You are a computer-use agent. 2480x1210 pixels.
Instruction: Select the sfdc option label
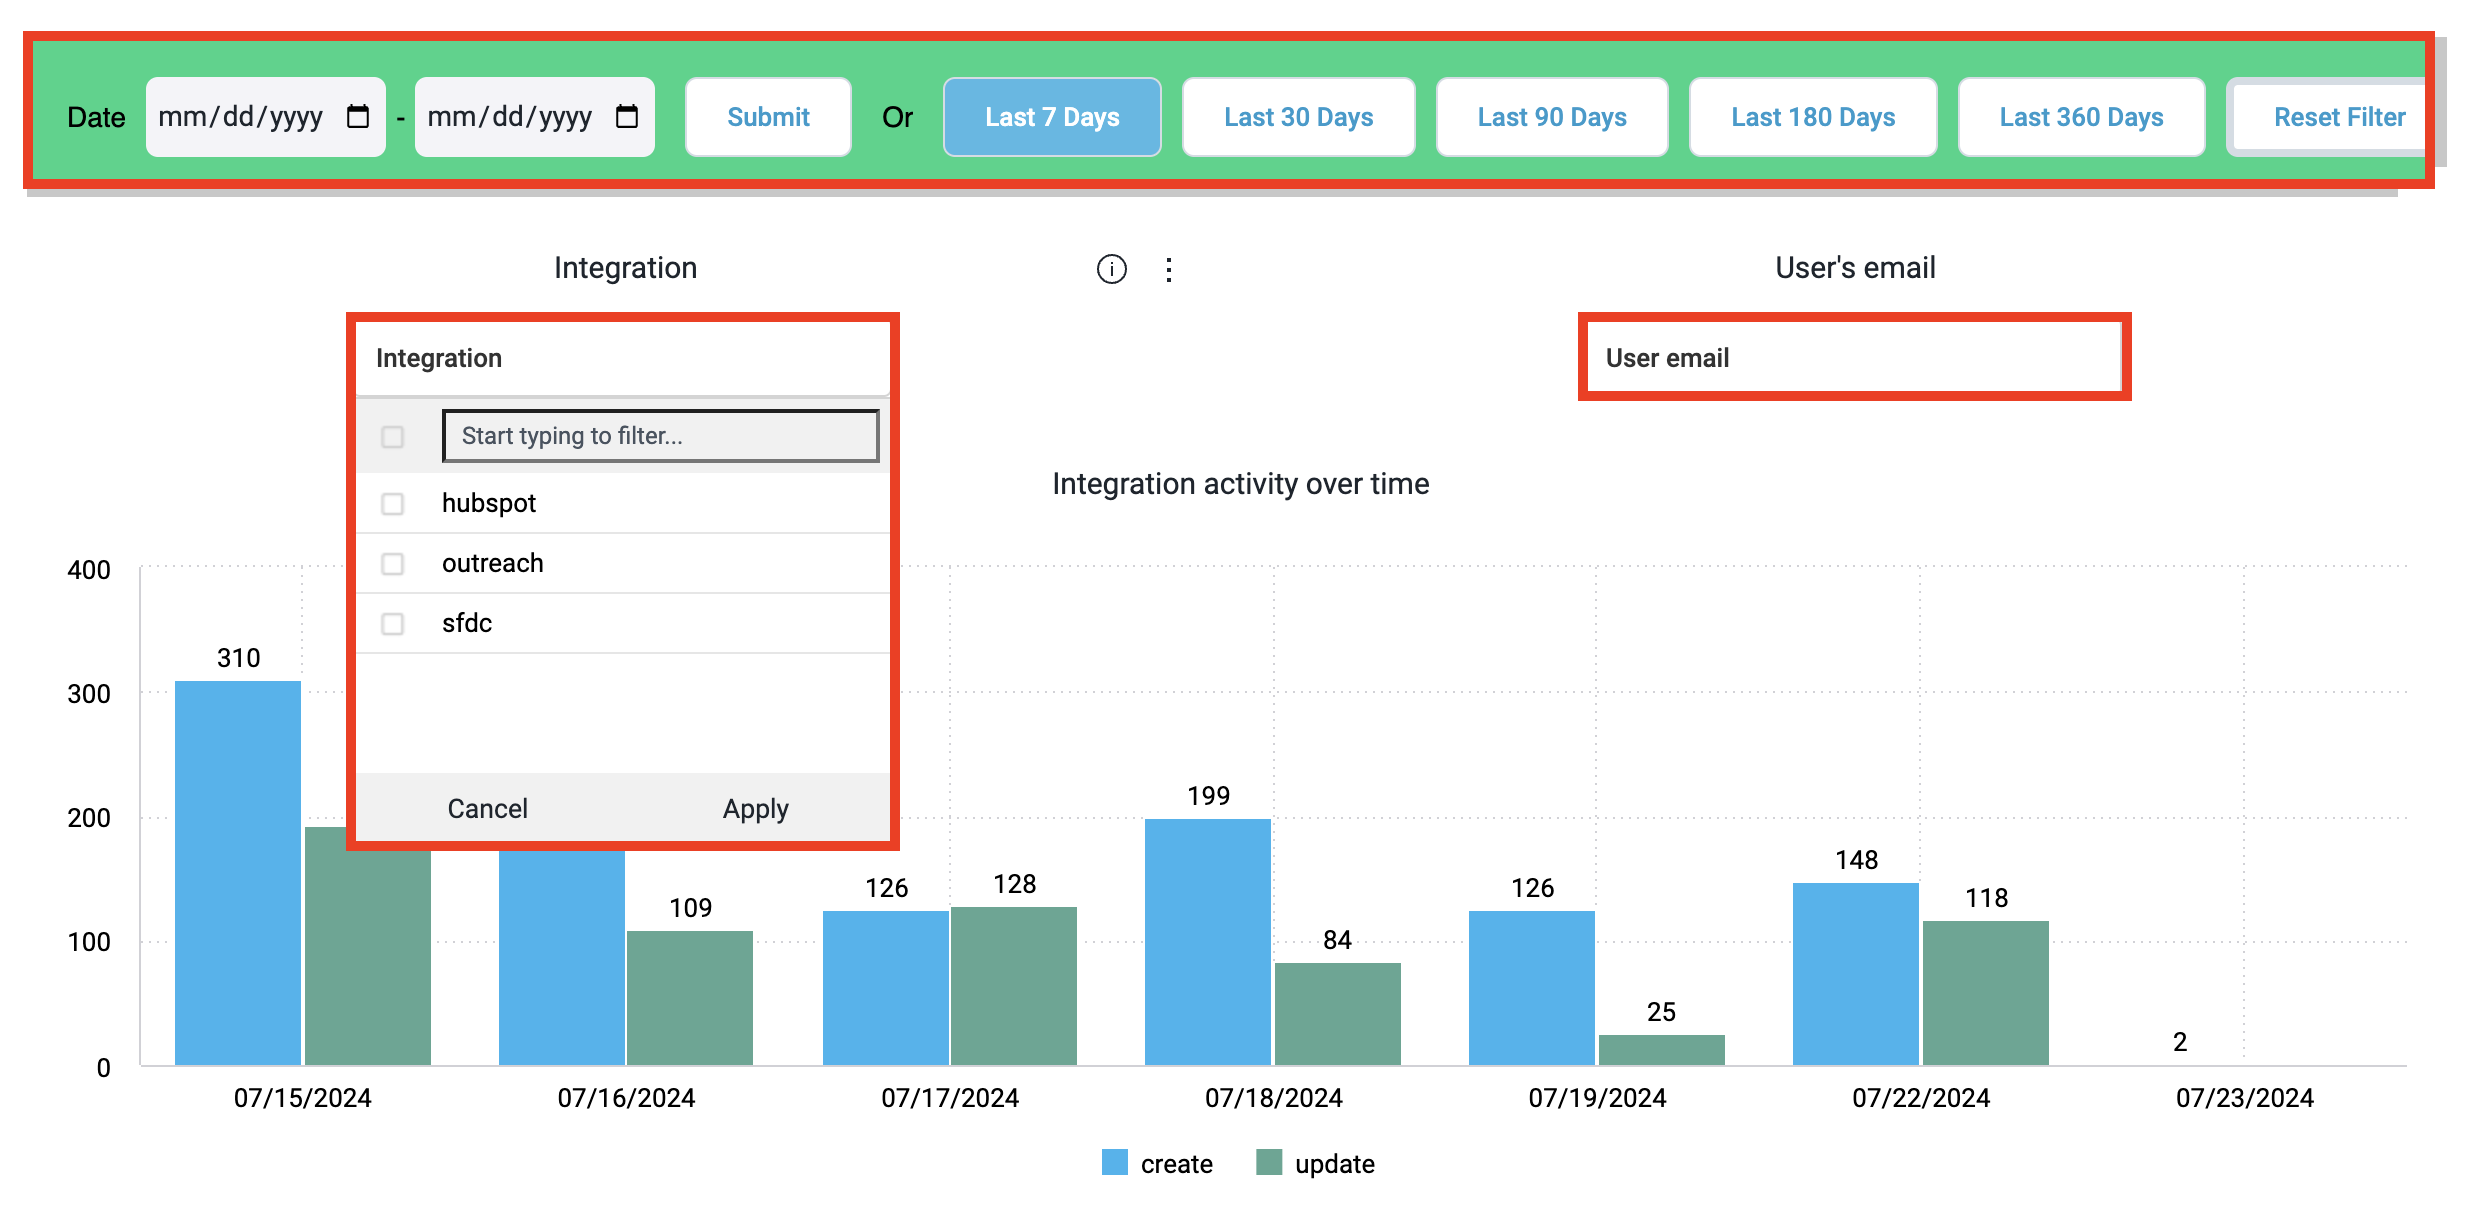pos(467,623)
